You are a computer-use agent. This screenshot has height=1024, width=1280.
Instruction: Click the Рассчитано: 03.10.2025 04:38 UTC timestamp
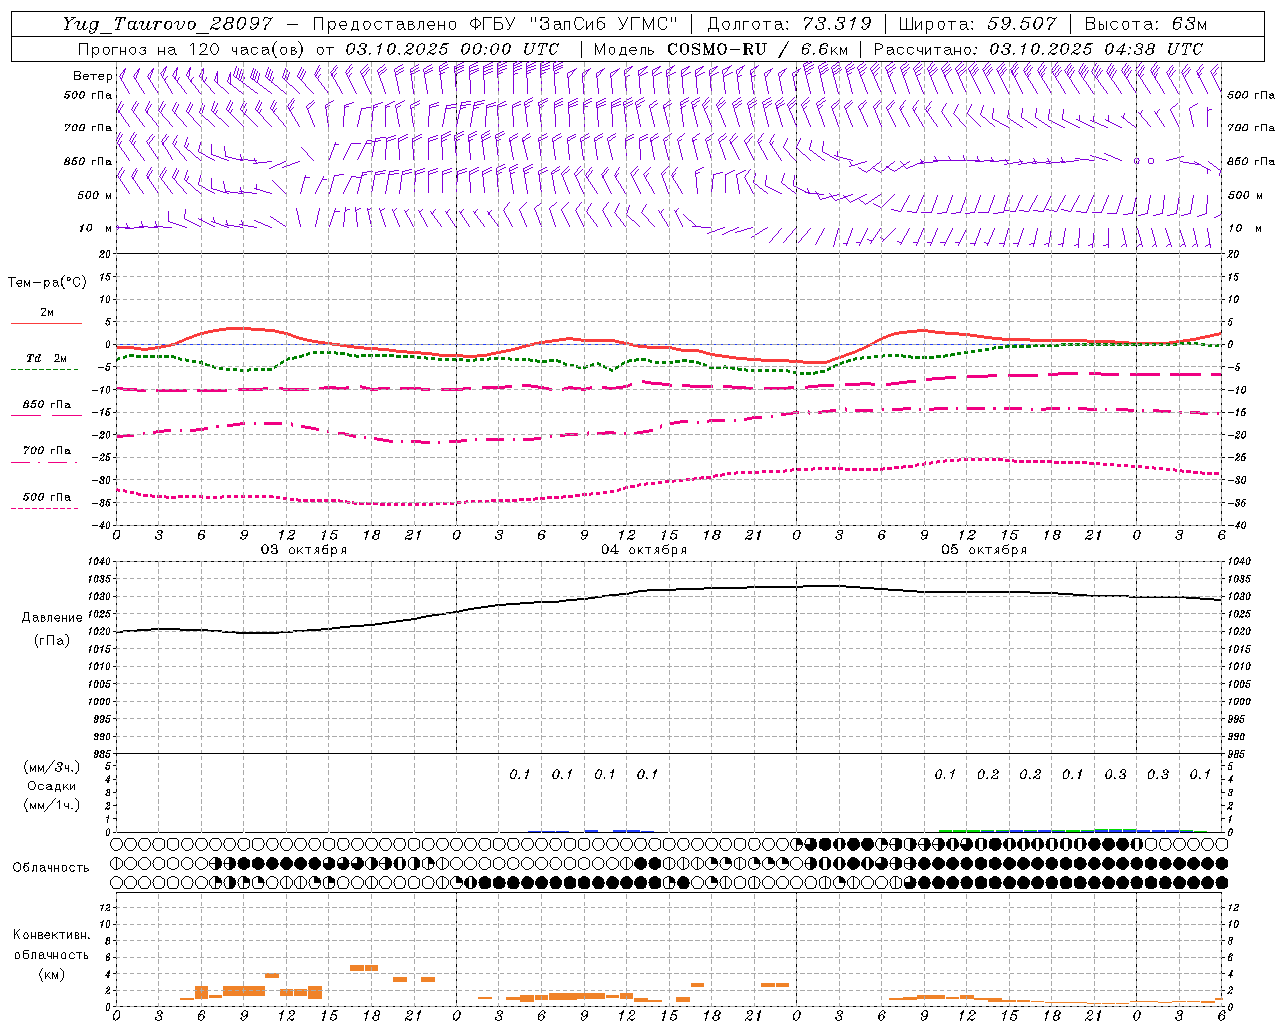click(1038, 49)
